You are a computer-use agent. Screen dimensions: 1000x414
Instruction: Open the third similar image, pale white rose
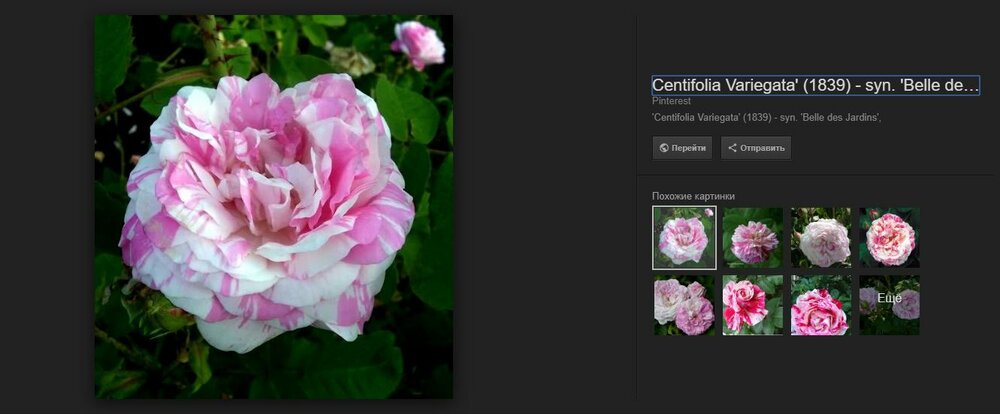[x=821, y=237]
